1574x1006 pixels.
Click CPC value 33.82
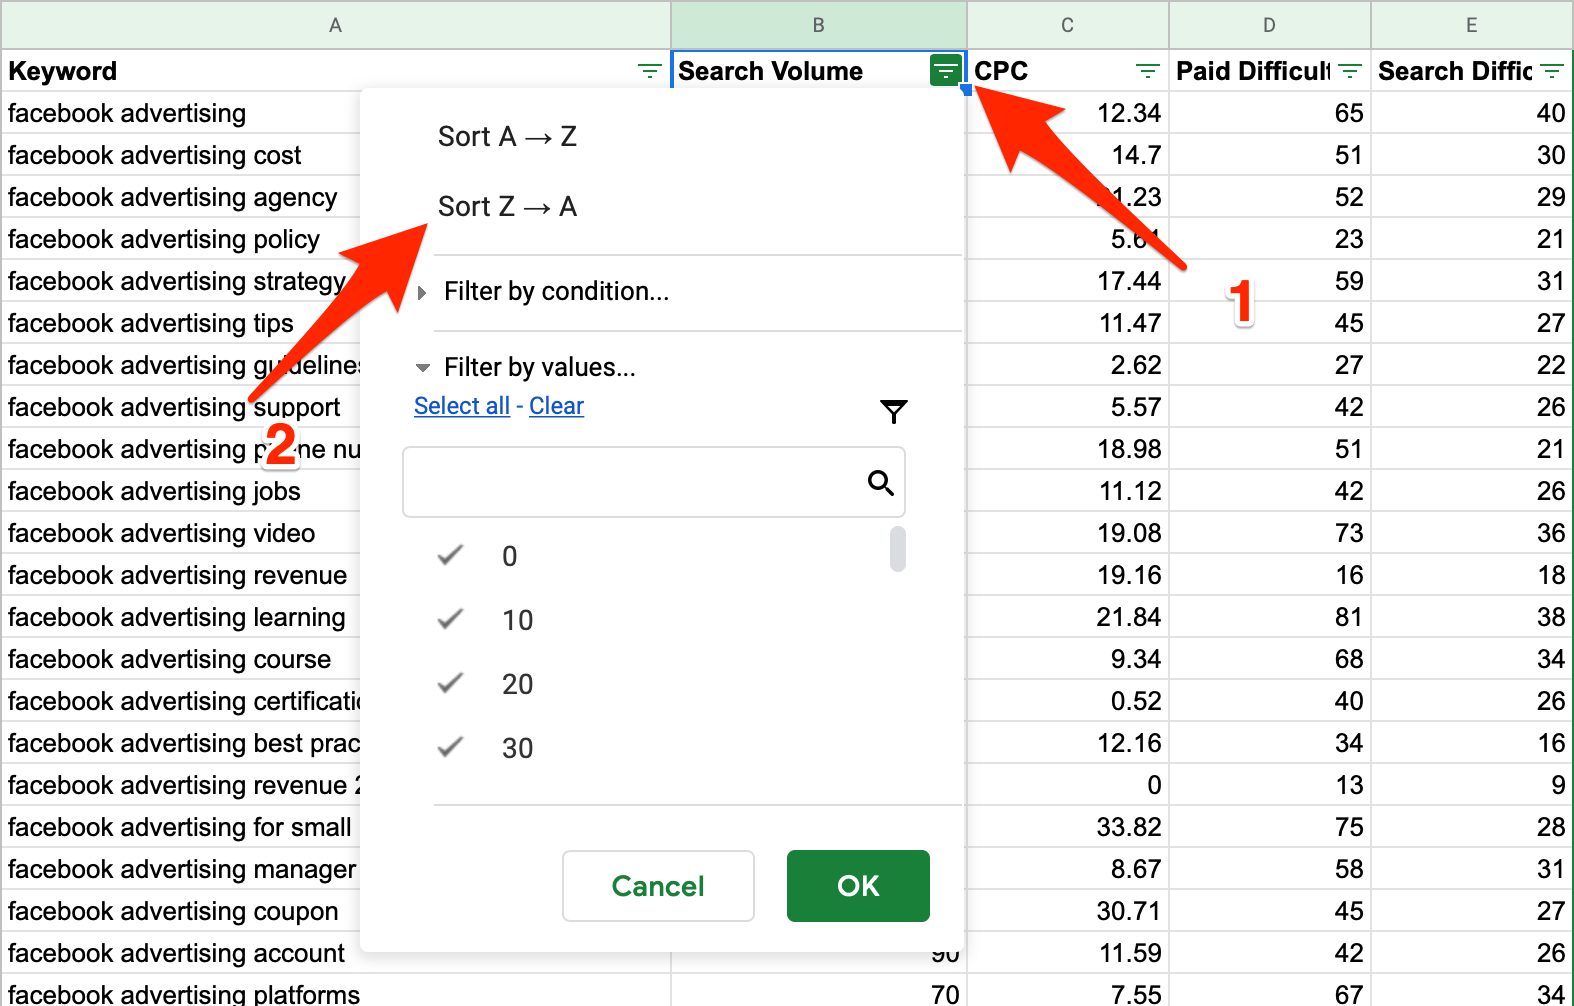[x=1068, y=827]
